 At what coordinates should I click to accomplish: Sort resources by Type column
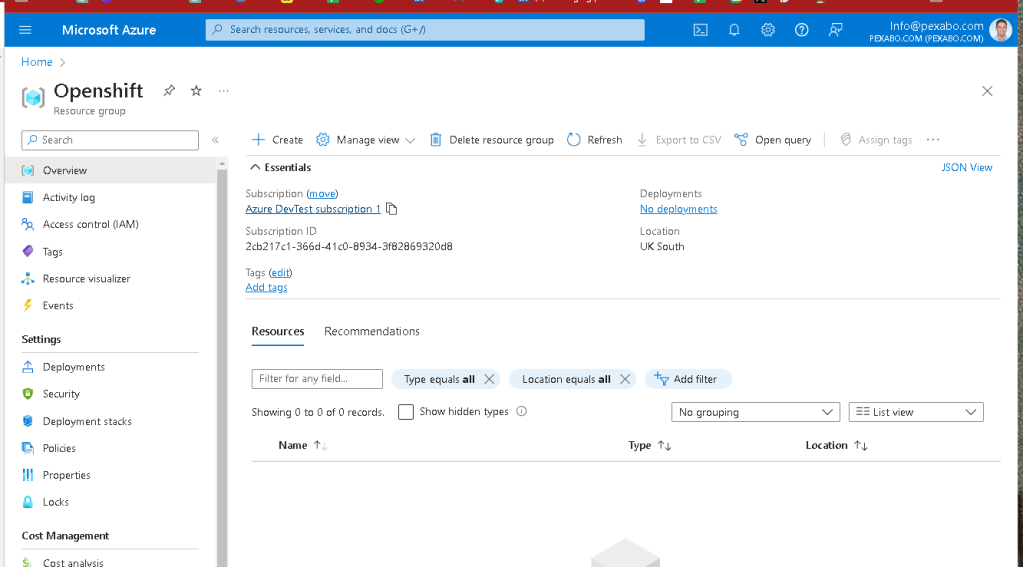pos(649,445)
